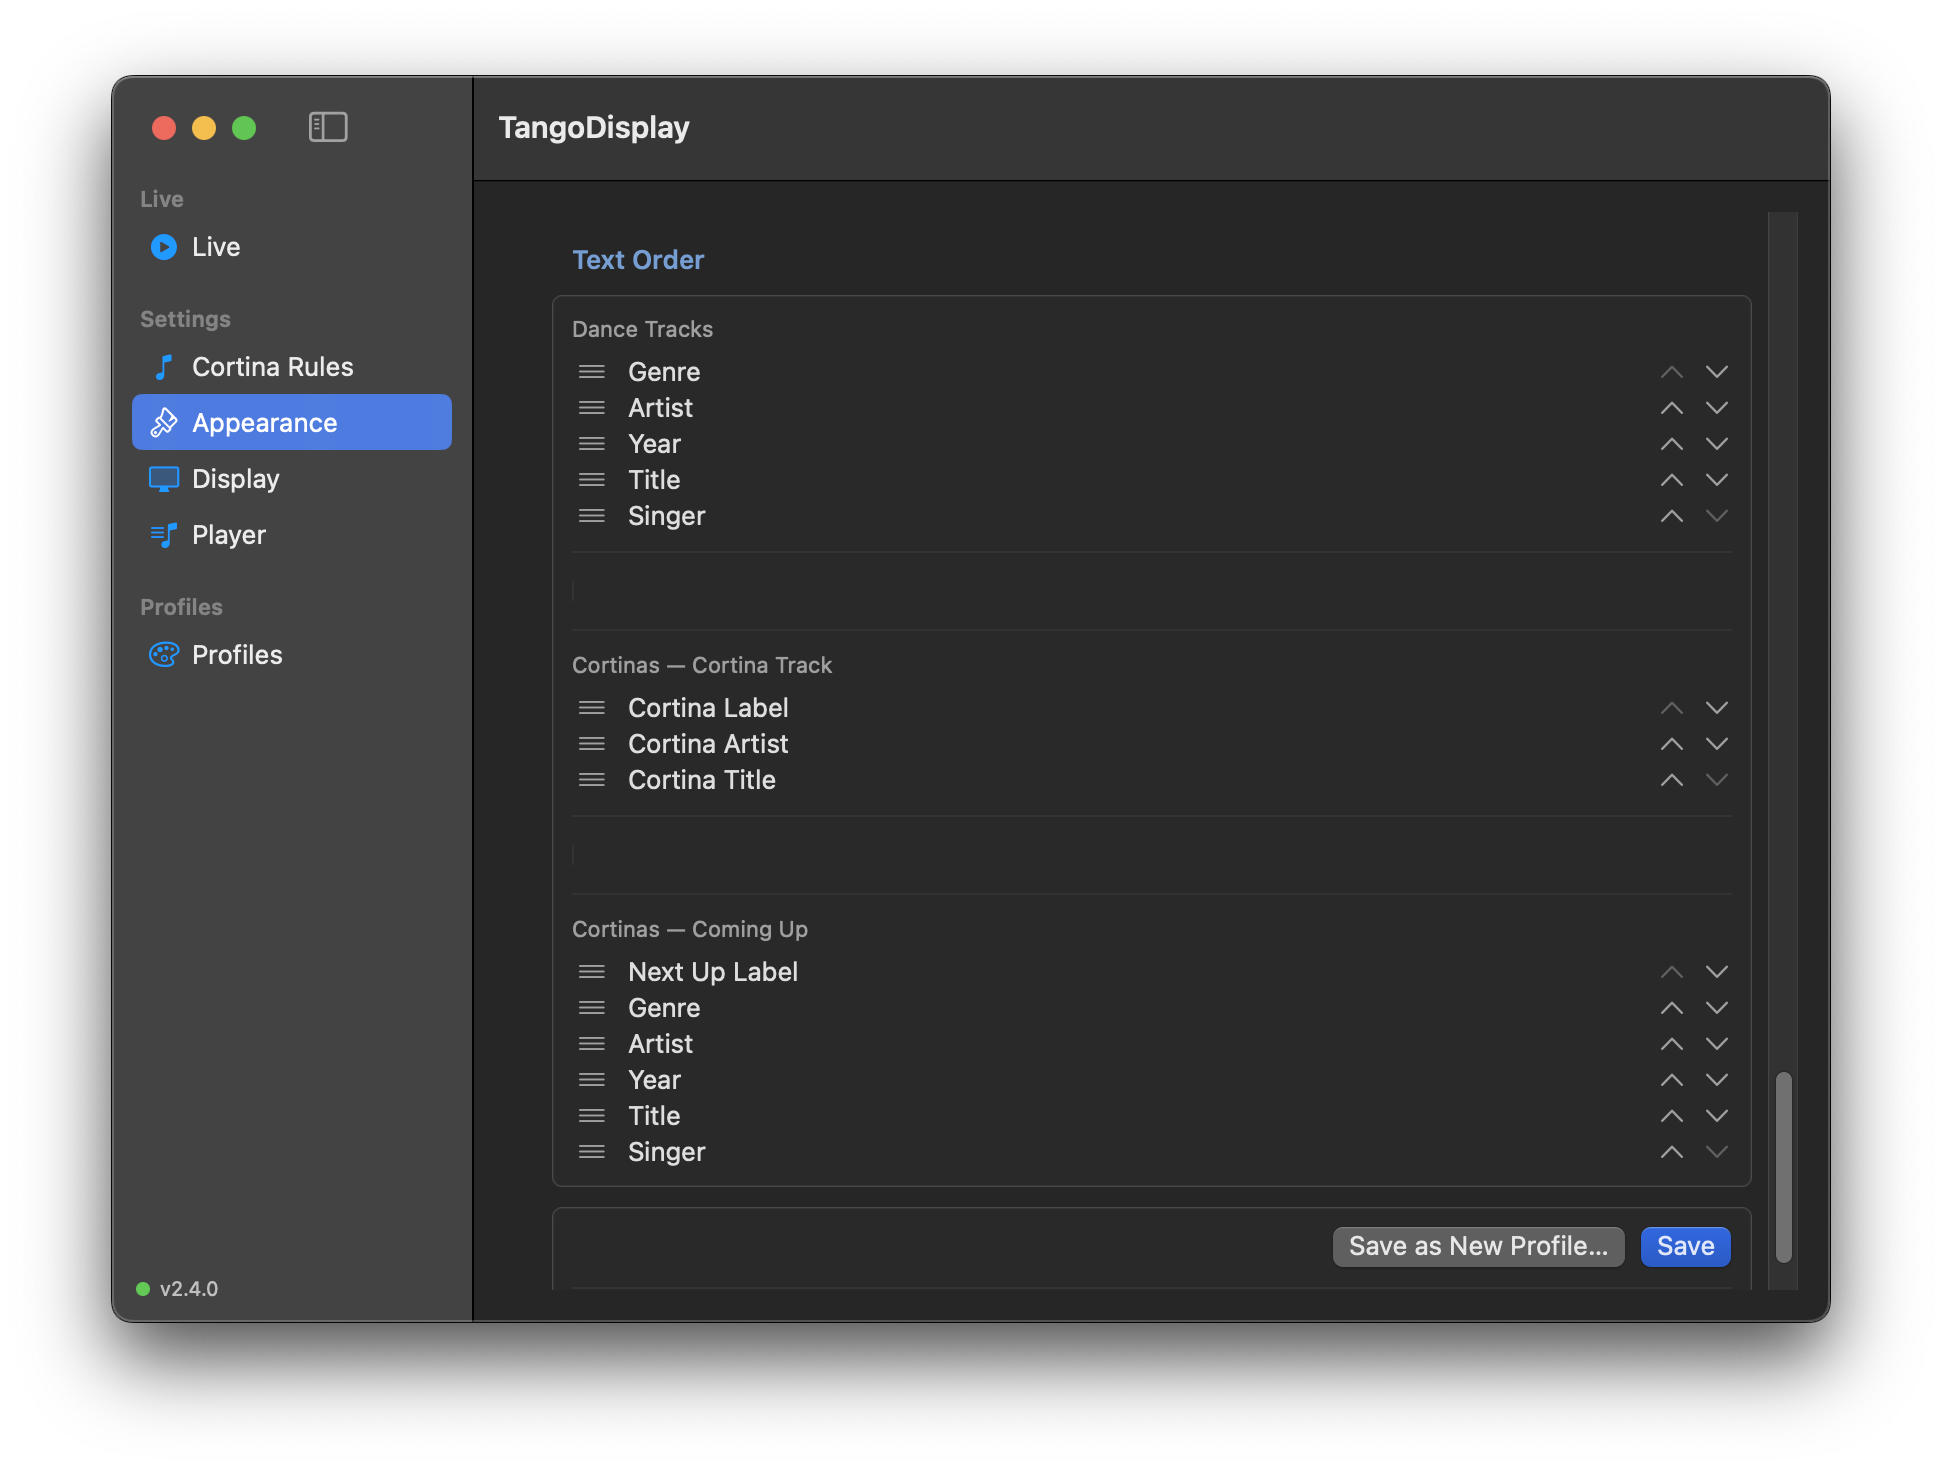Grab the Cortina Artist drag handle

tap(592, 744)
